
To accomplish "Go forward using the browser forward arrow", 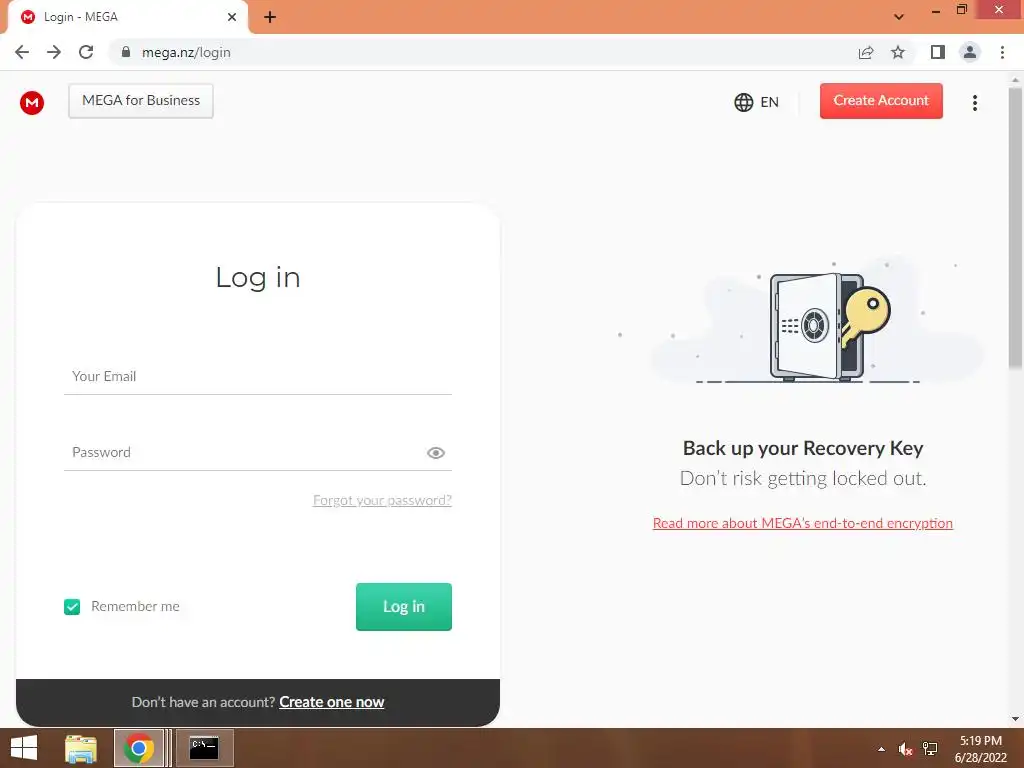I will tap(54, 52).
